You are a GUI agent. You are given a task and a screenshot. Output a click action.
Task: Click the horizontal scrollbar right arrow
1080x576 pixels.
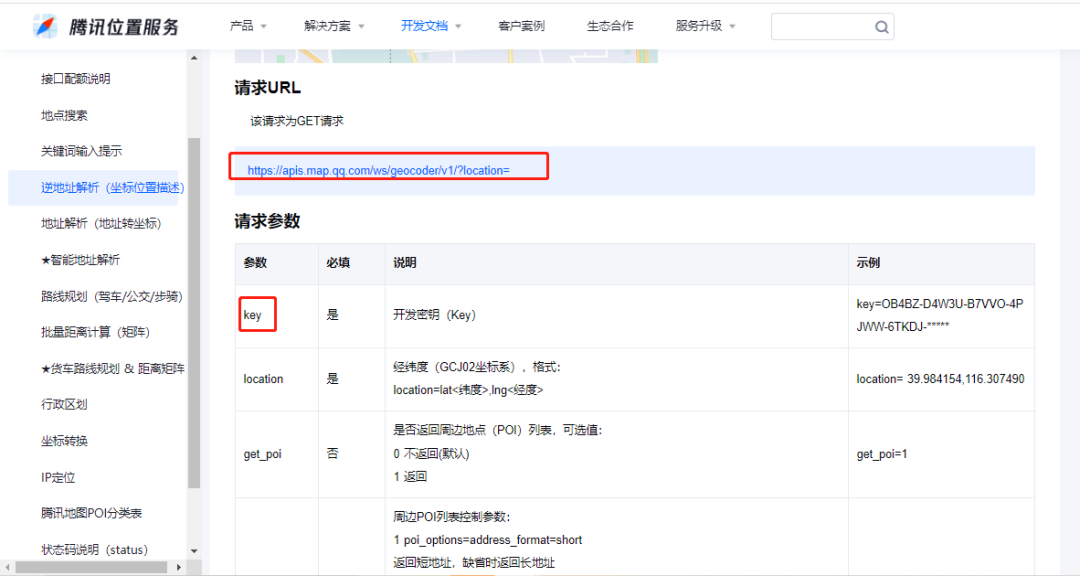coord(178,566)
